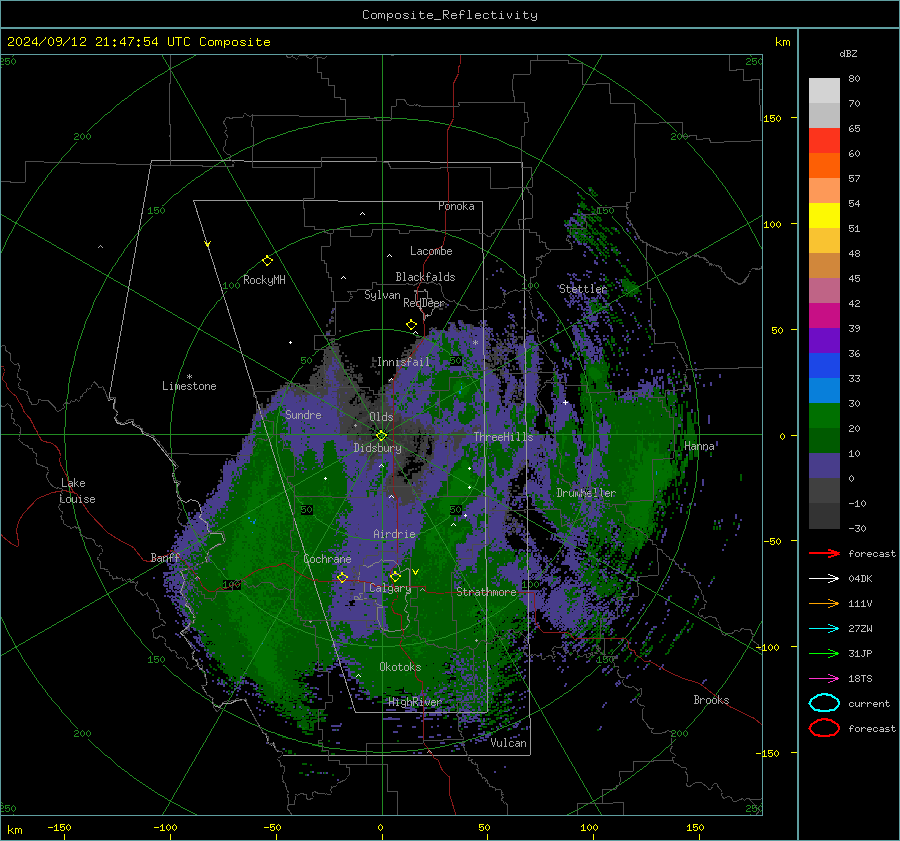Pick the dark green 10–20 dBZ swatch
Image resolution: width=900 pixels, height=841 pixels.
point(824,441)
